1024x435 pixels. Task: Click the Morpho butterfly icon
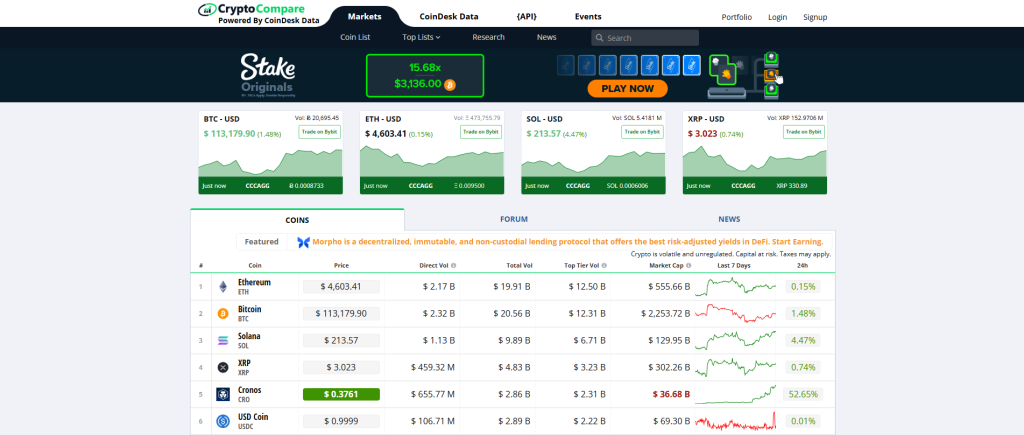tap(303, 242)
